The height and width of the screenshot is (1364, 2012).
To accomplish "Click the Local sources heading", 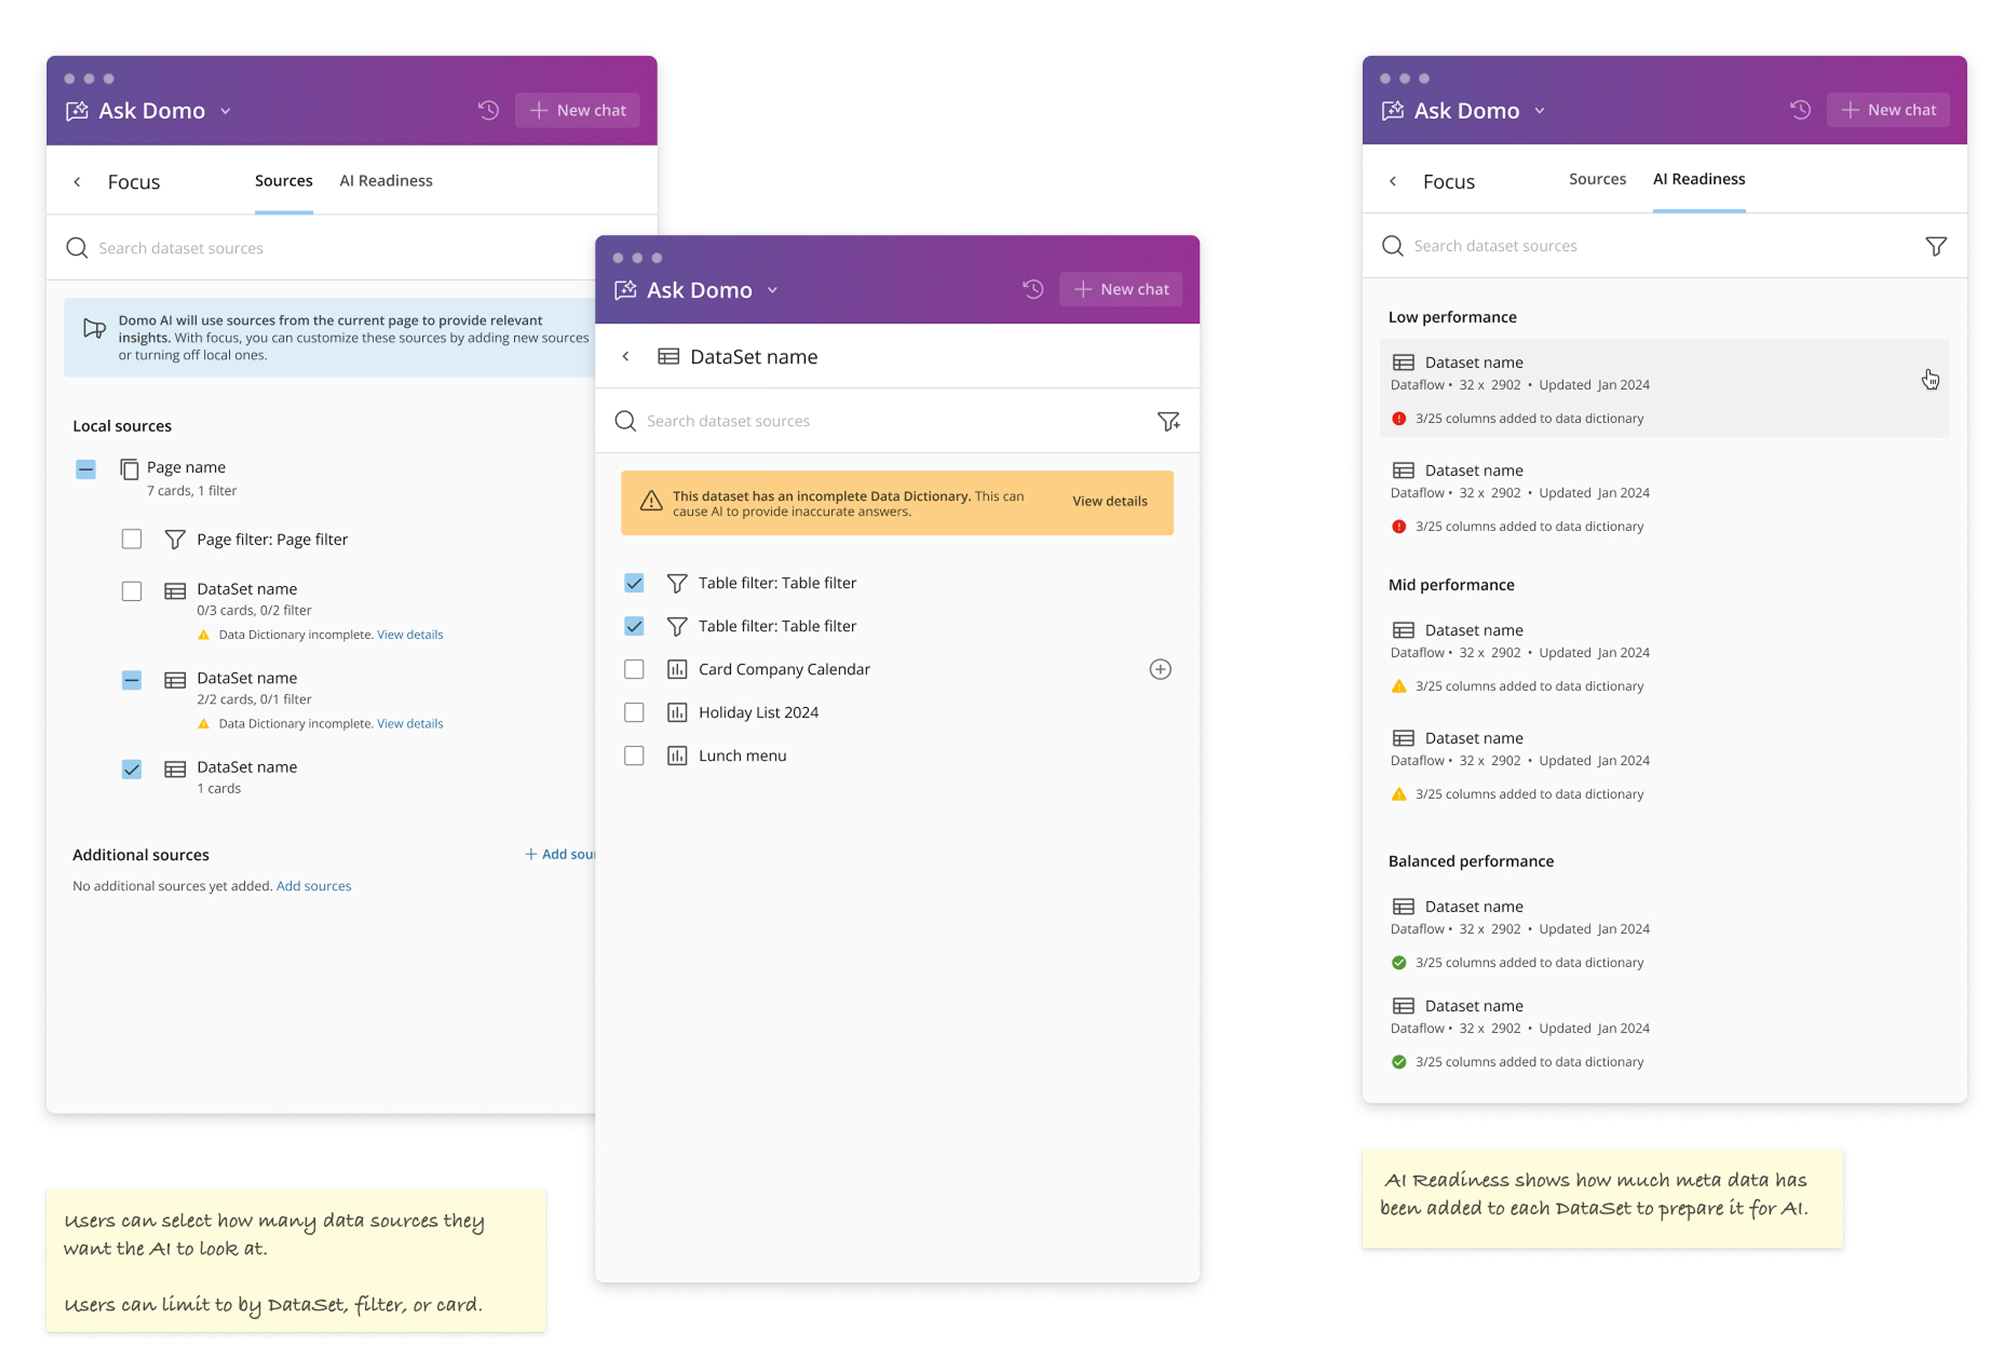I will tap(122, 426).
